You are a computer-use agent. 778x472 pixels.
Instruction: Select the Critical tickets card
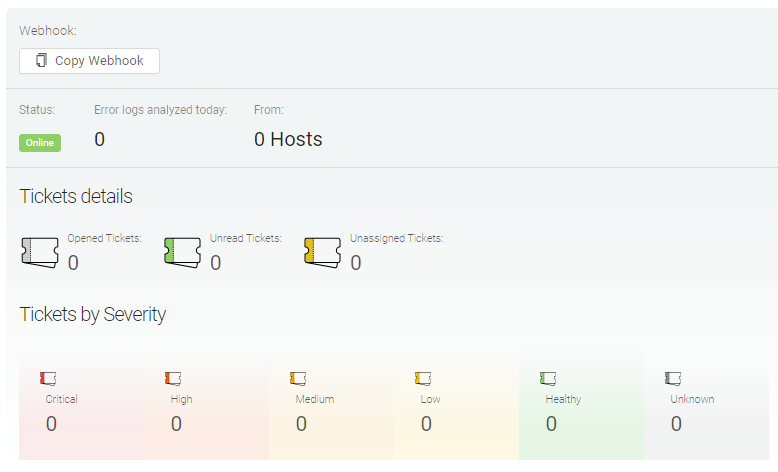(81, 410)
